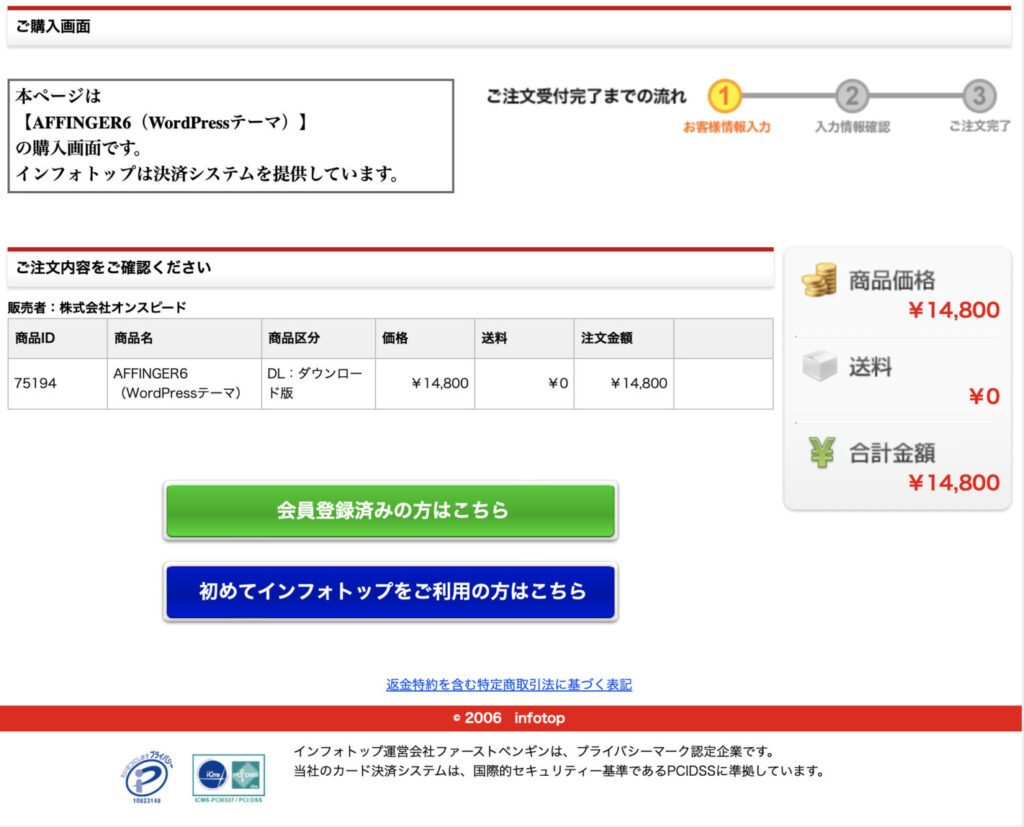
Task: Click the 送料 column header in table
Action: [x=524, y=338]
